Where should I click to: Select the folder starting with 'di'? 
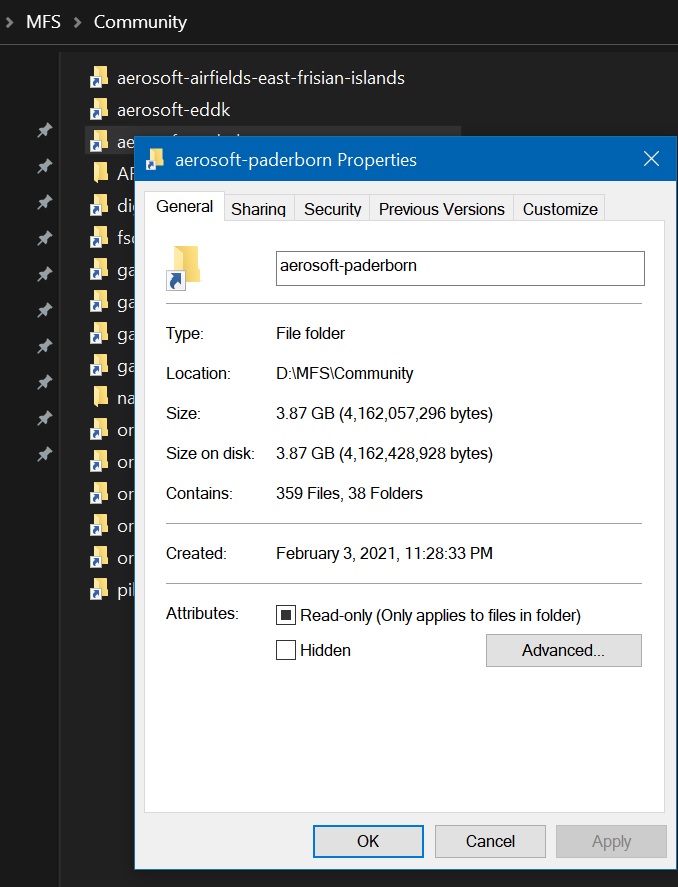111,206
